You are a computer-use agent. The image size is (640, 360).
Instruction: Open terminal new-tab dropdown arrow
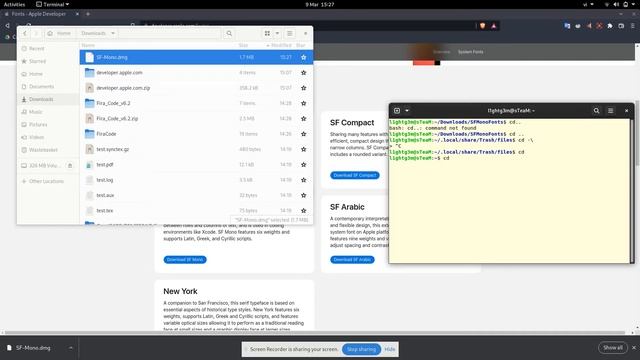[x=407, y=111]
